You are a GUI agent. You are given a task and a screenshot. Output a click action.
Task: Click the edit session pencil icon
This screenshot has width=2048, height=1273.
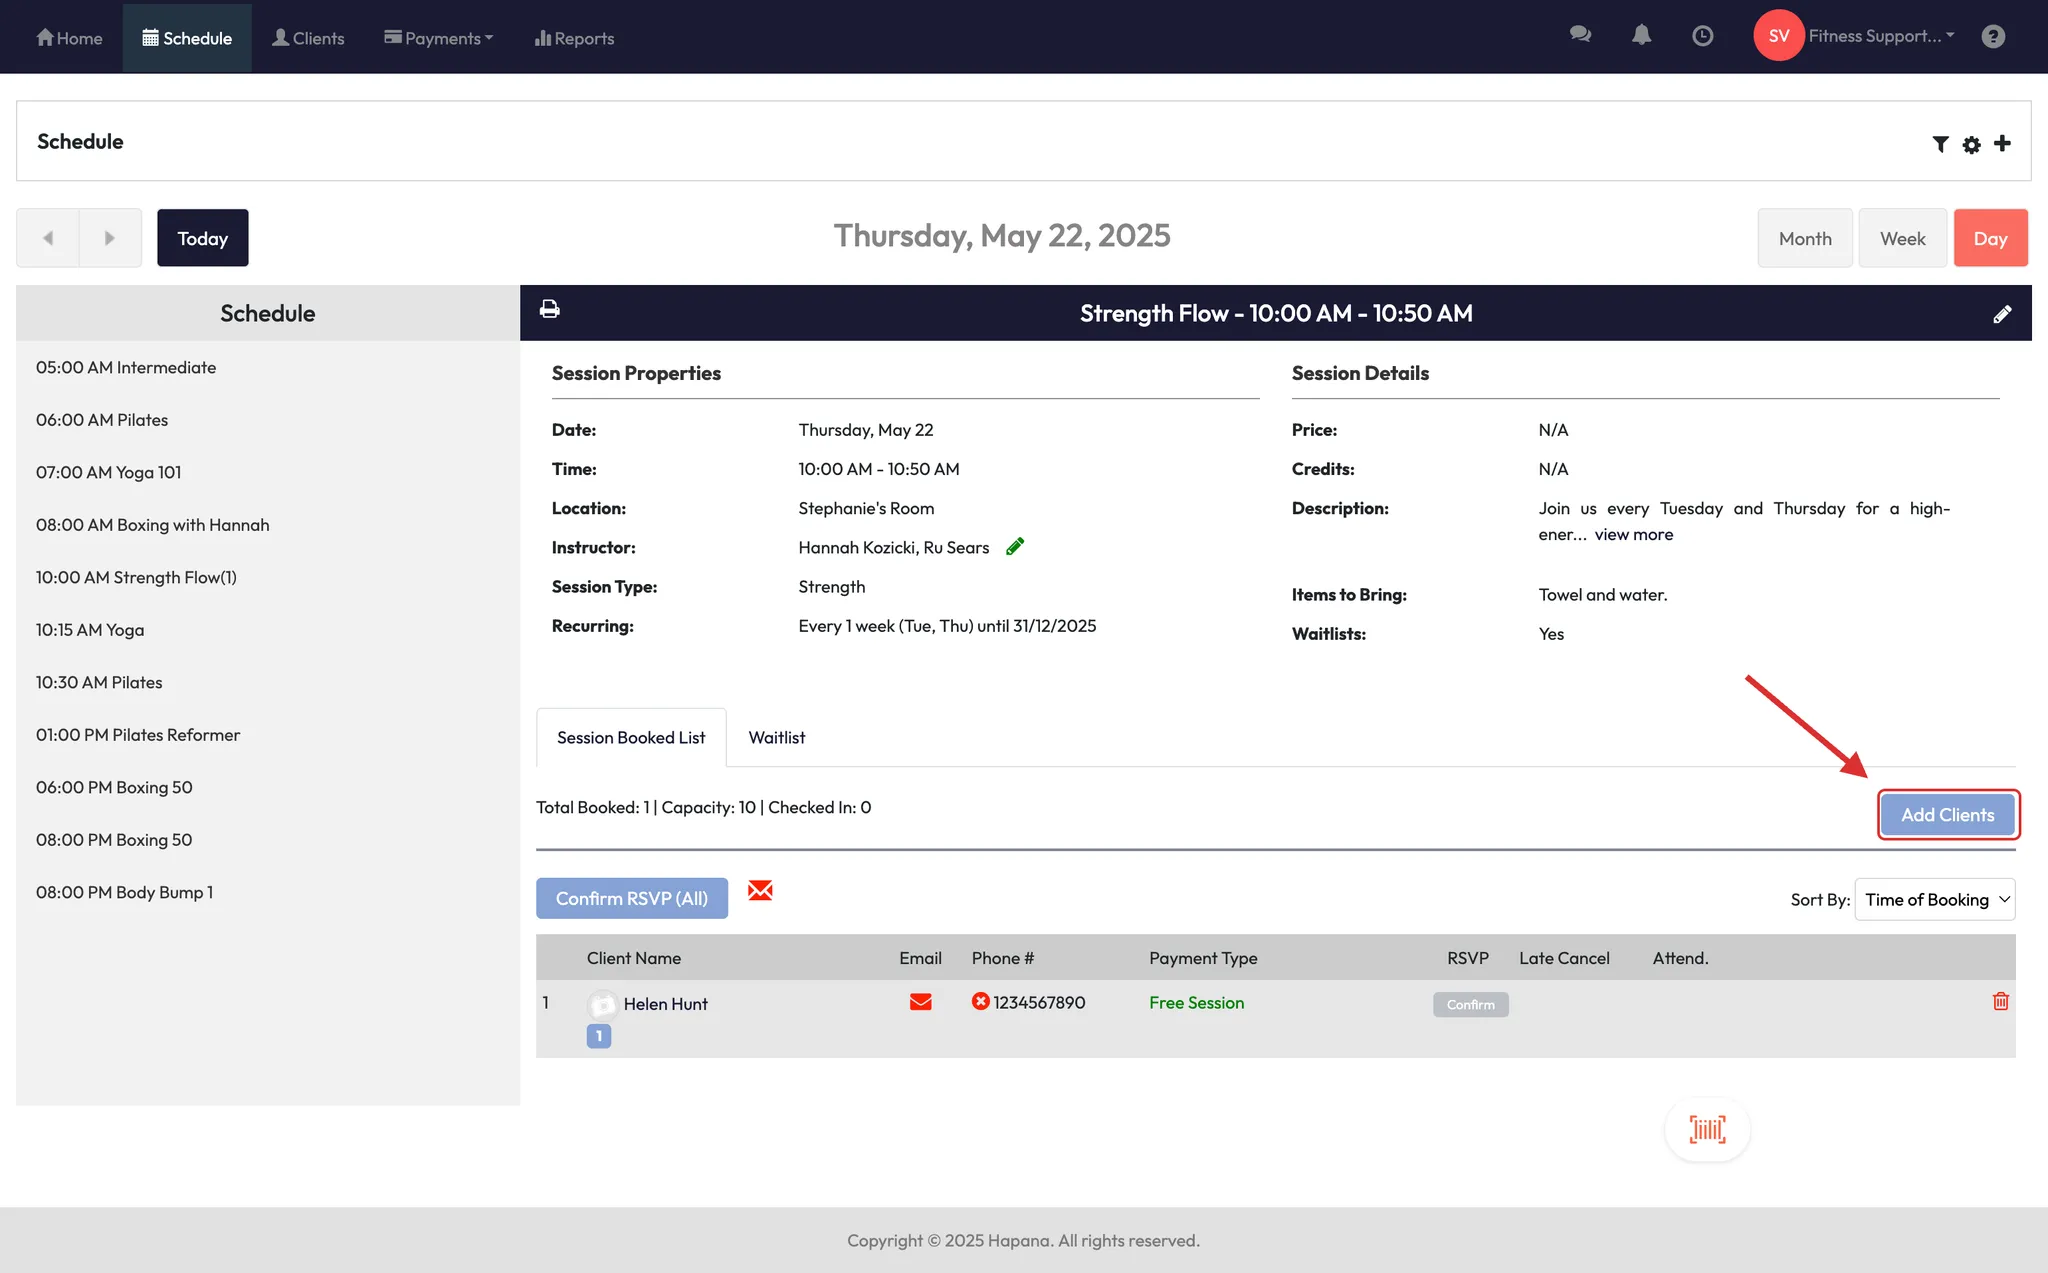click(x=2001, y=314)
